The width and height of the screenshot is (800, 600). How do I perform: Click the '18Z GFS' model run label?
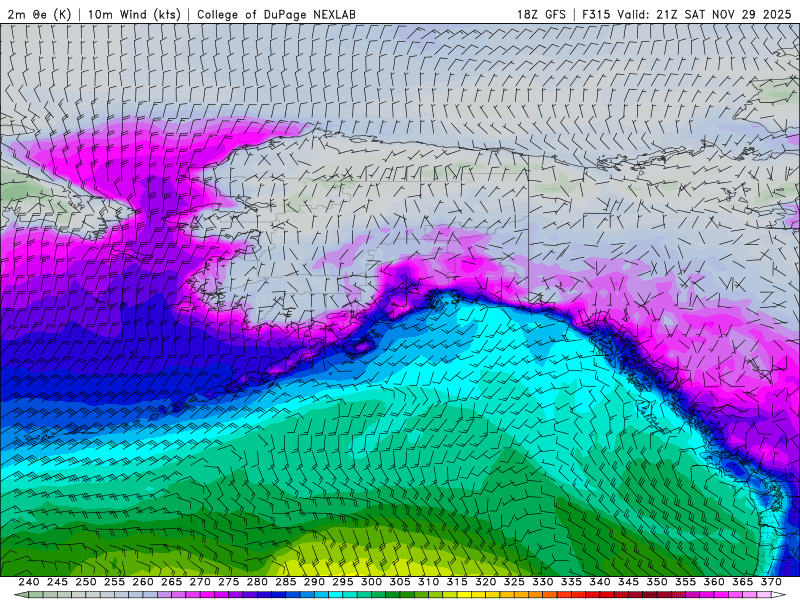(x=541, y=14)
